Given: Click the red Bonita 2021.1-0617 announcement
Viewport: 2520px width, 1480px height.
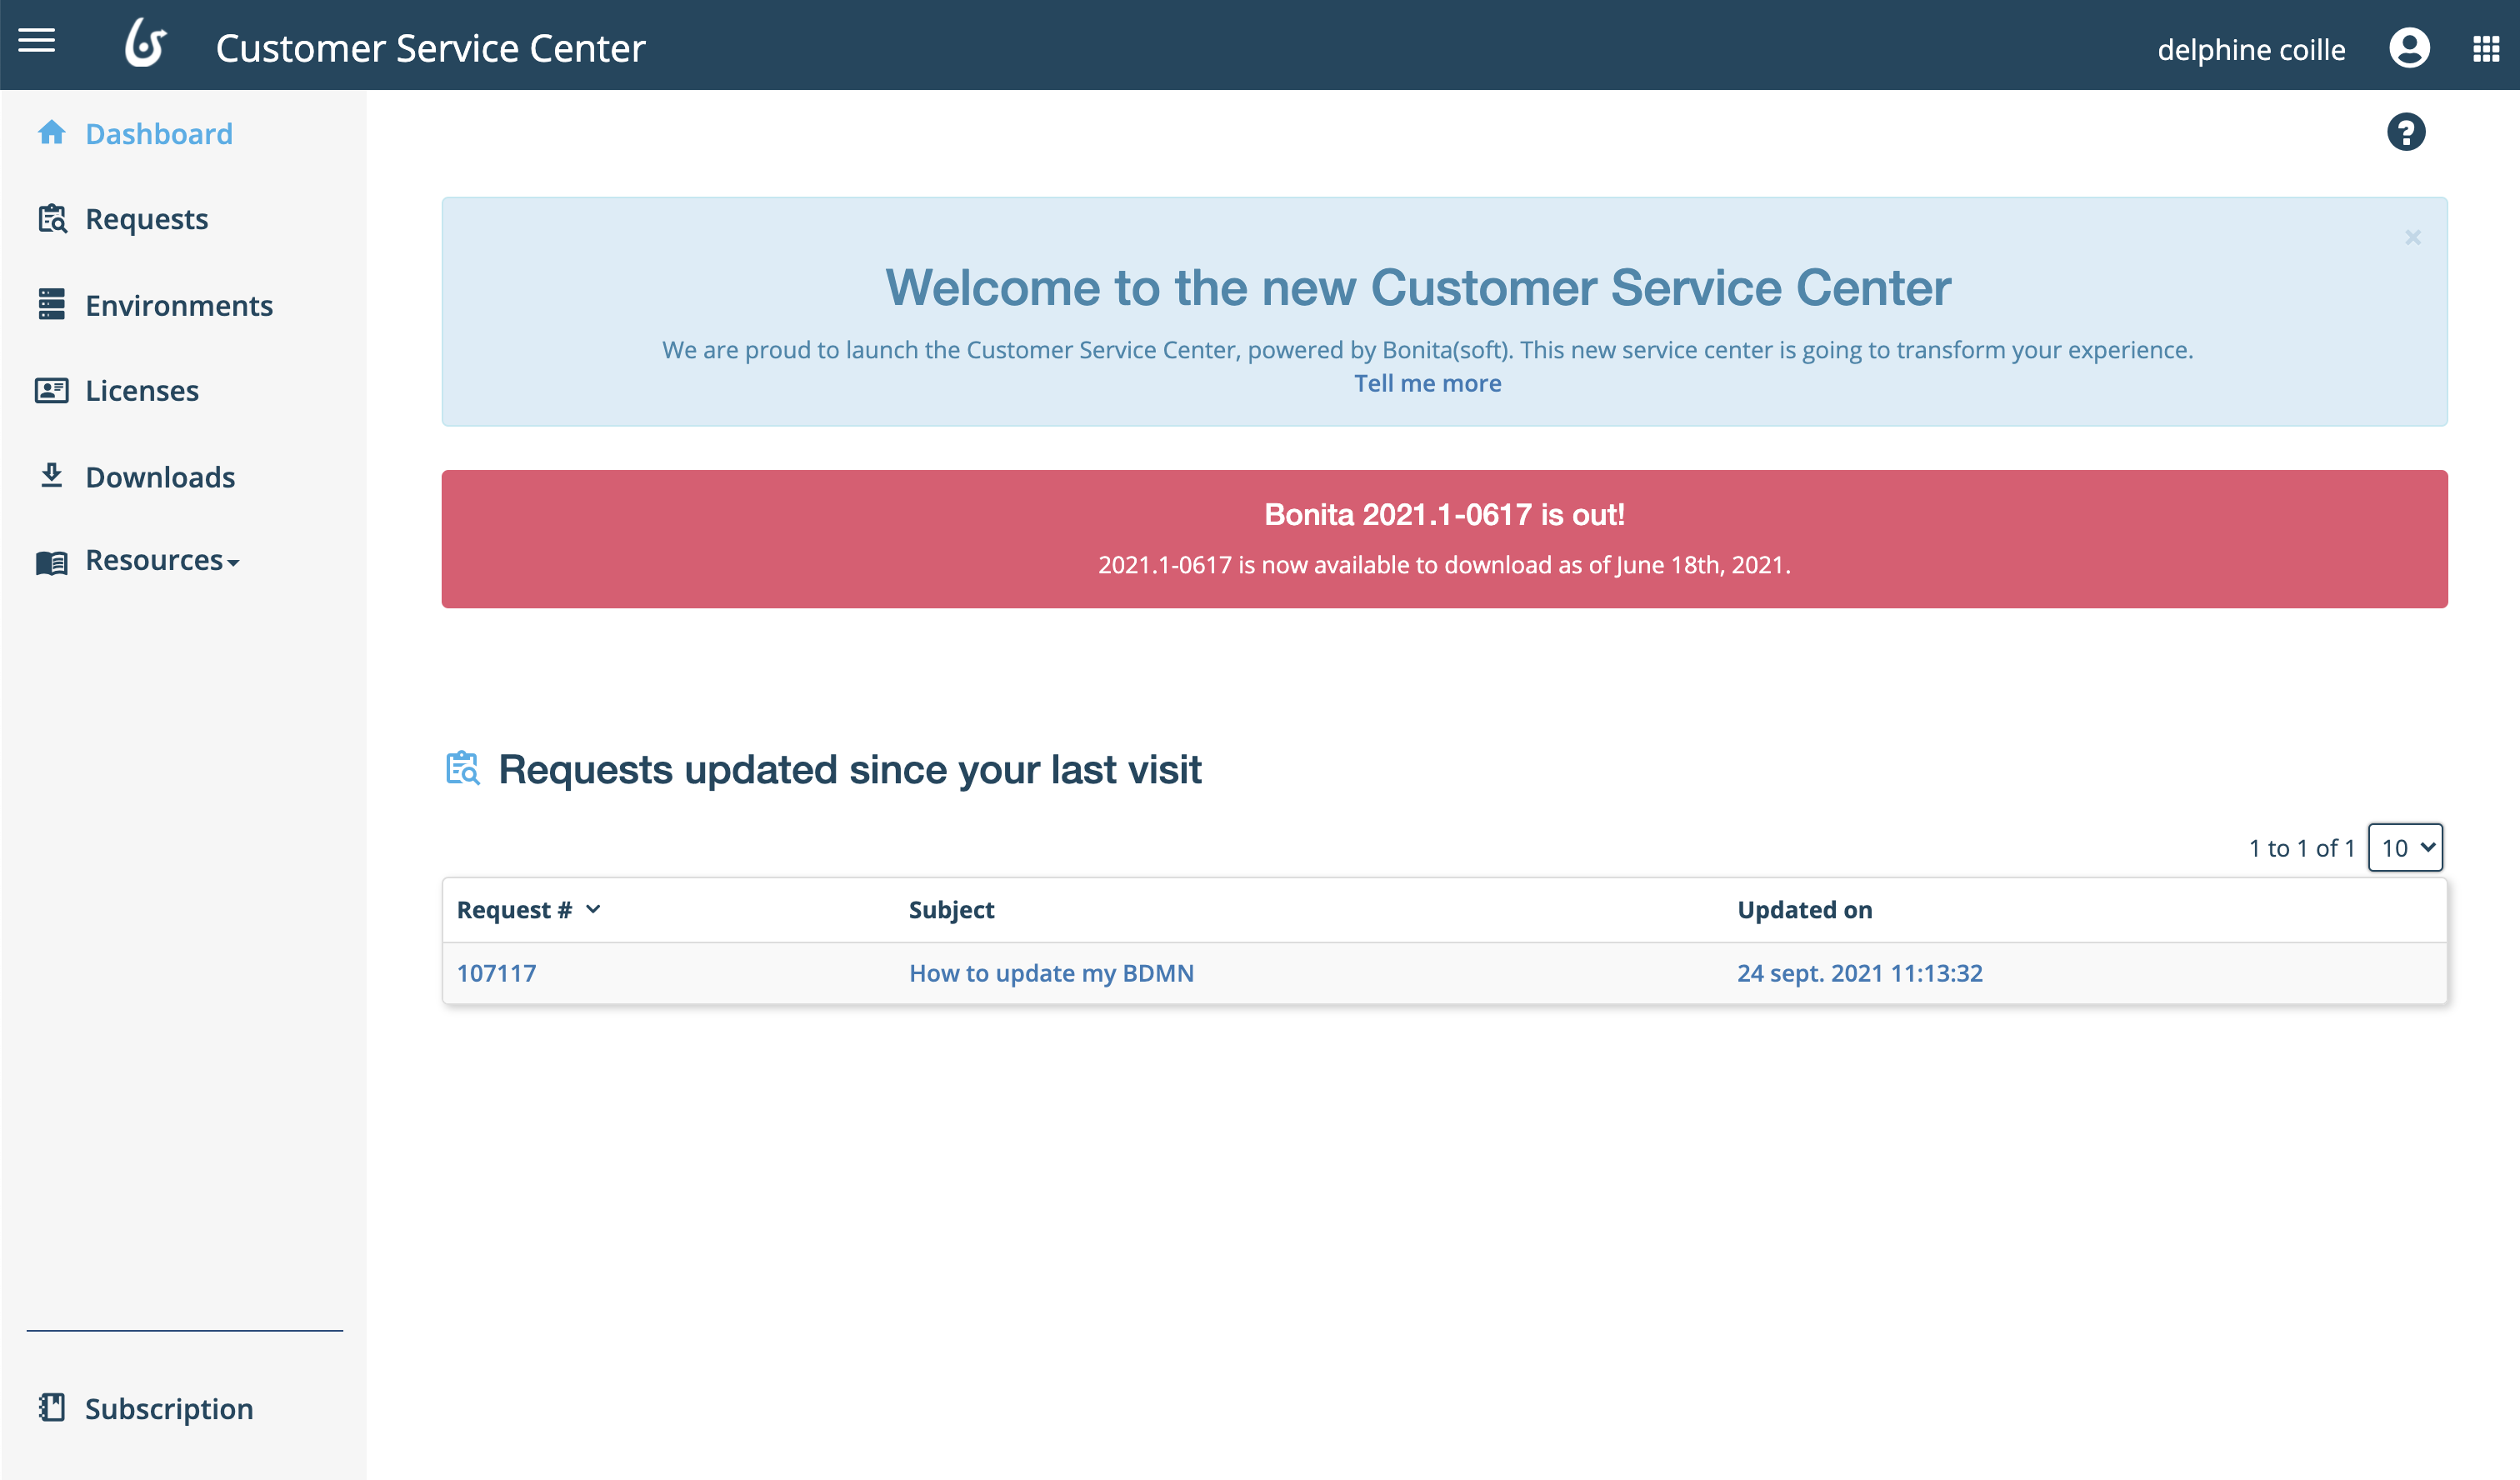Looking at the screenshot, I should point(1444,539).
